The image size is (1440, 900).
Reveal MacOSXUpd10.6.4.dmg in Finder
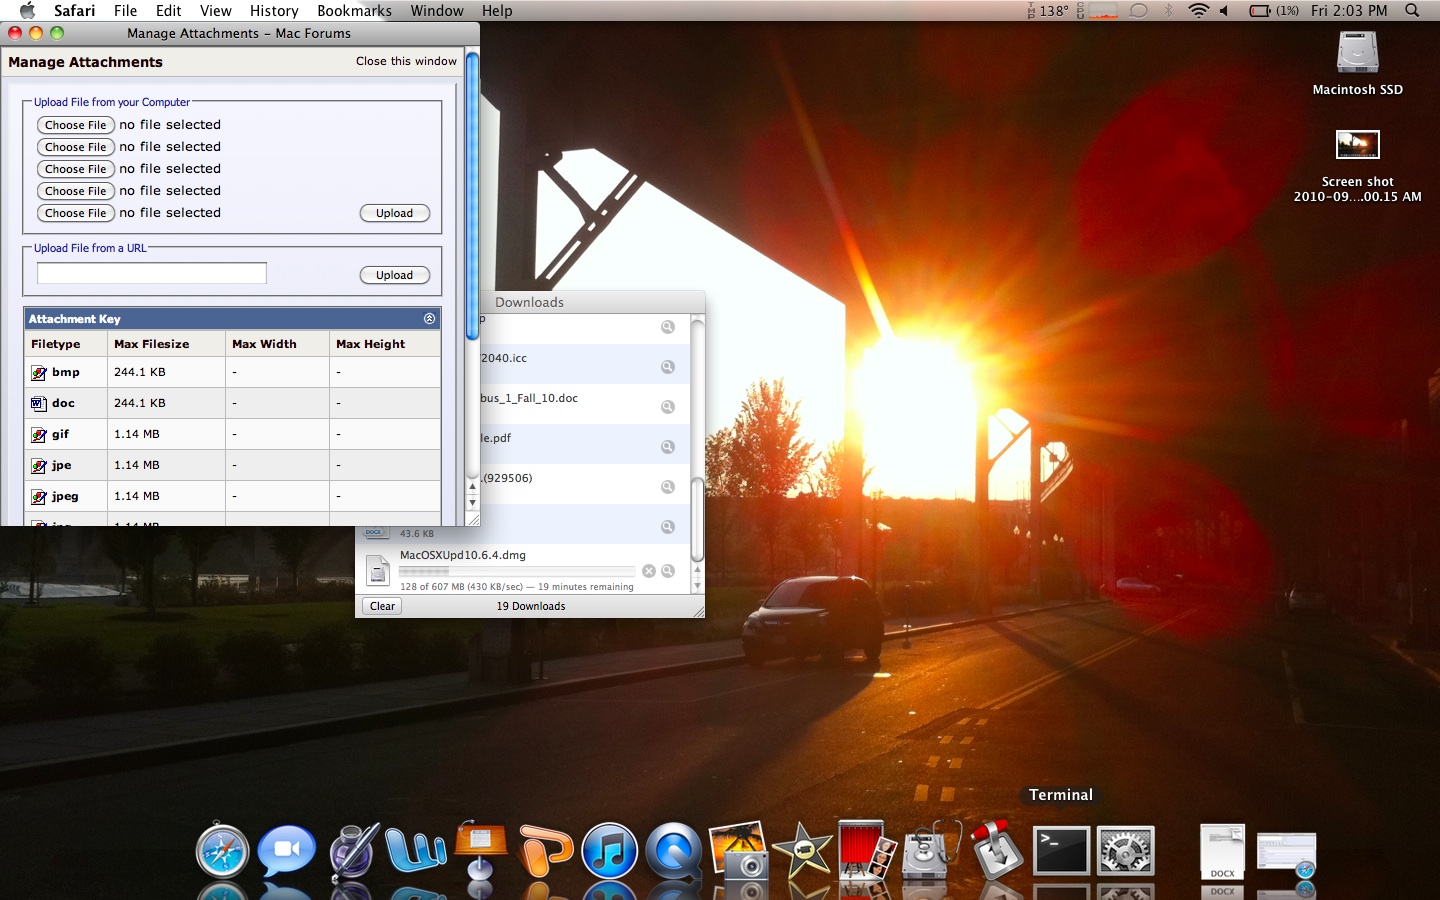point(668,571)
